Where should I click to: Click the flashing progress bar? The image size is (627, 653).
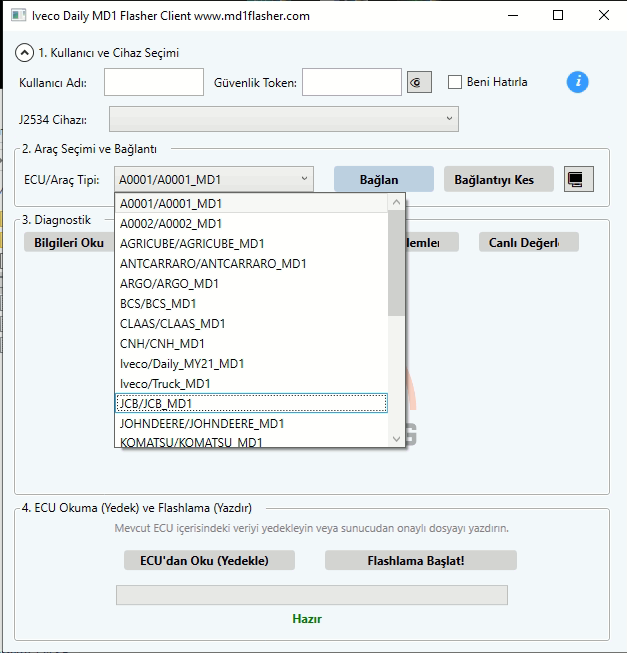311,595
